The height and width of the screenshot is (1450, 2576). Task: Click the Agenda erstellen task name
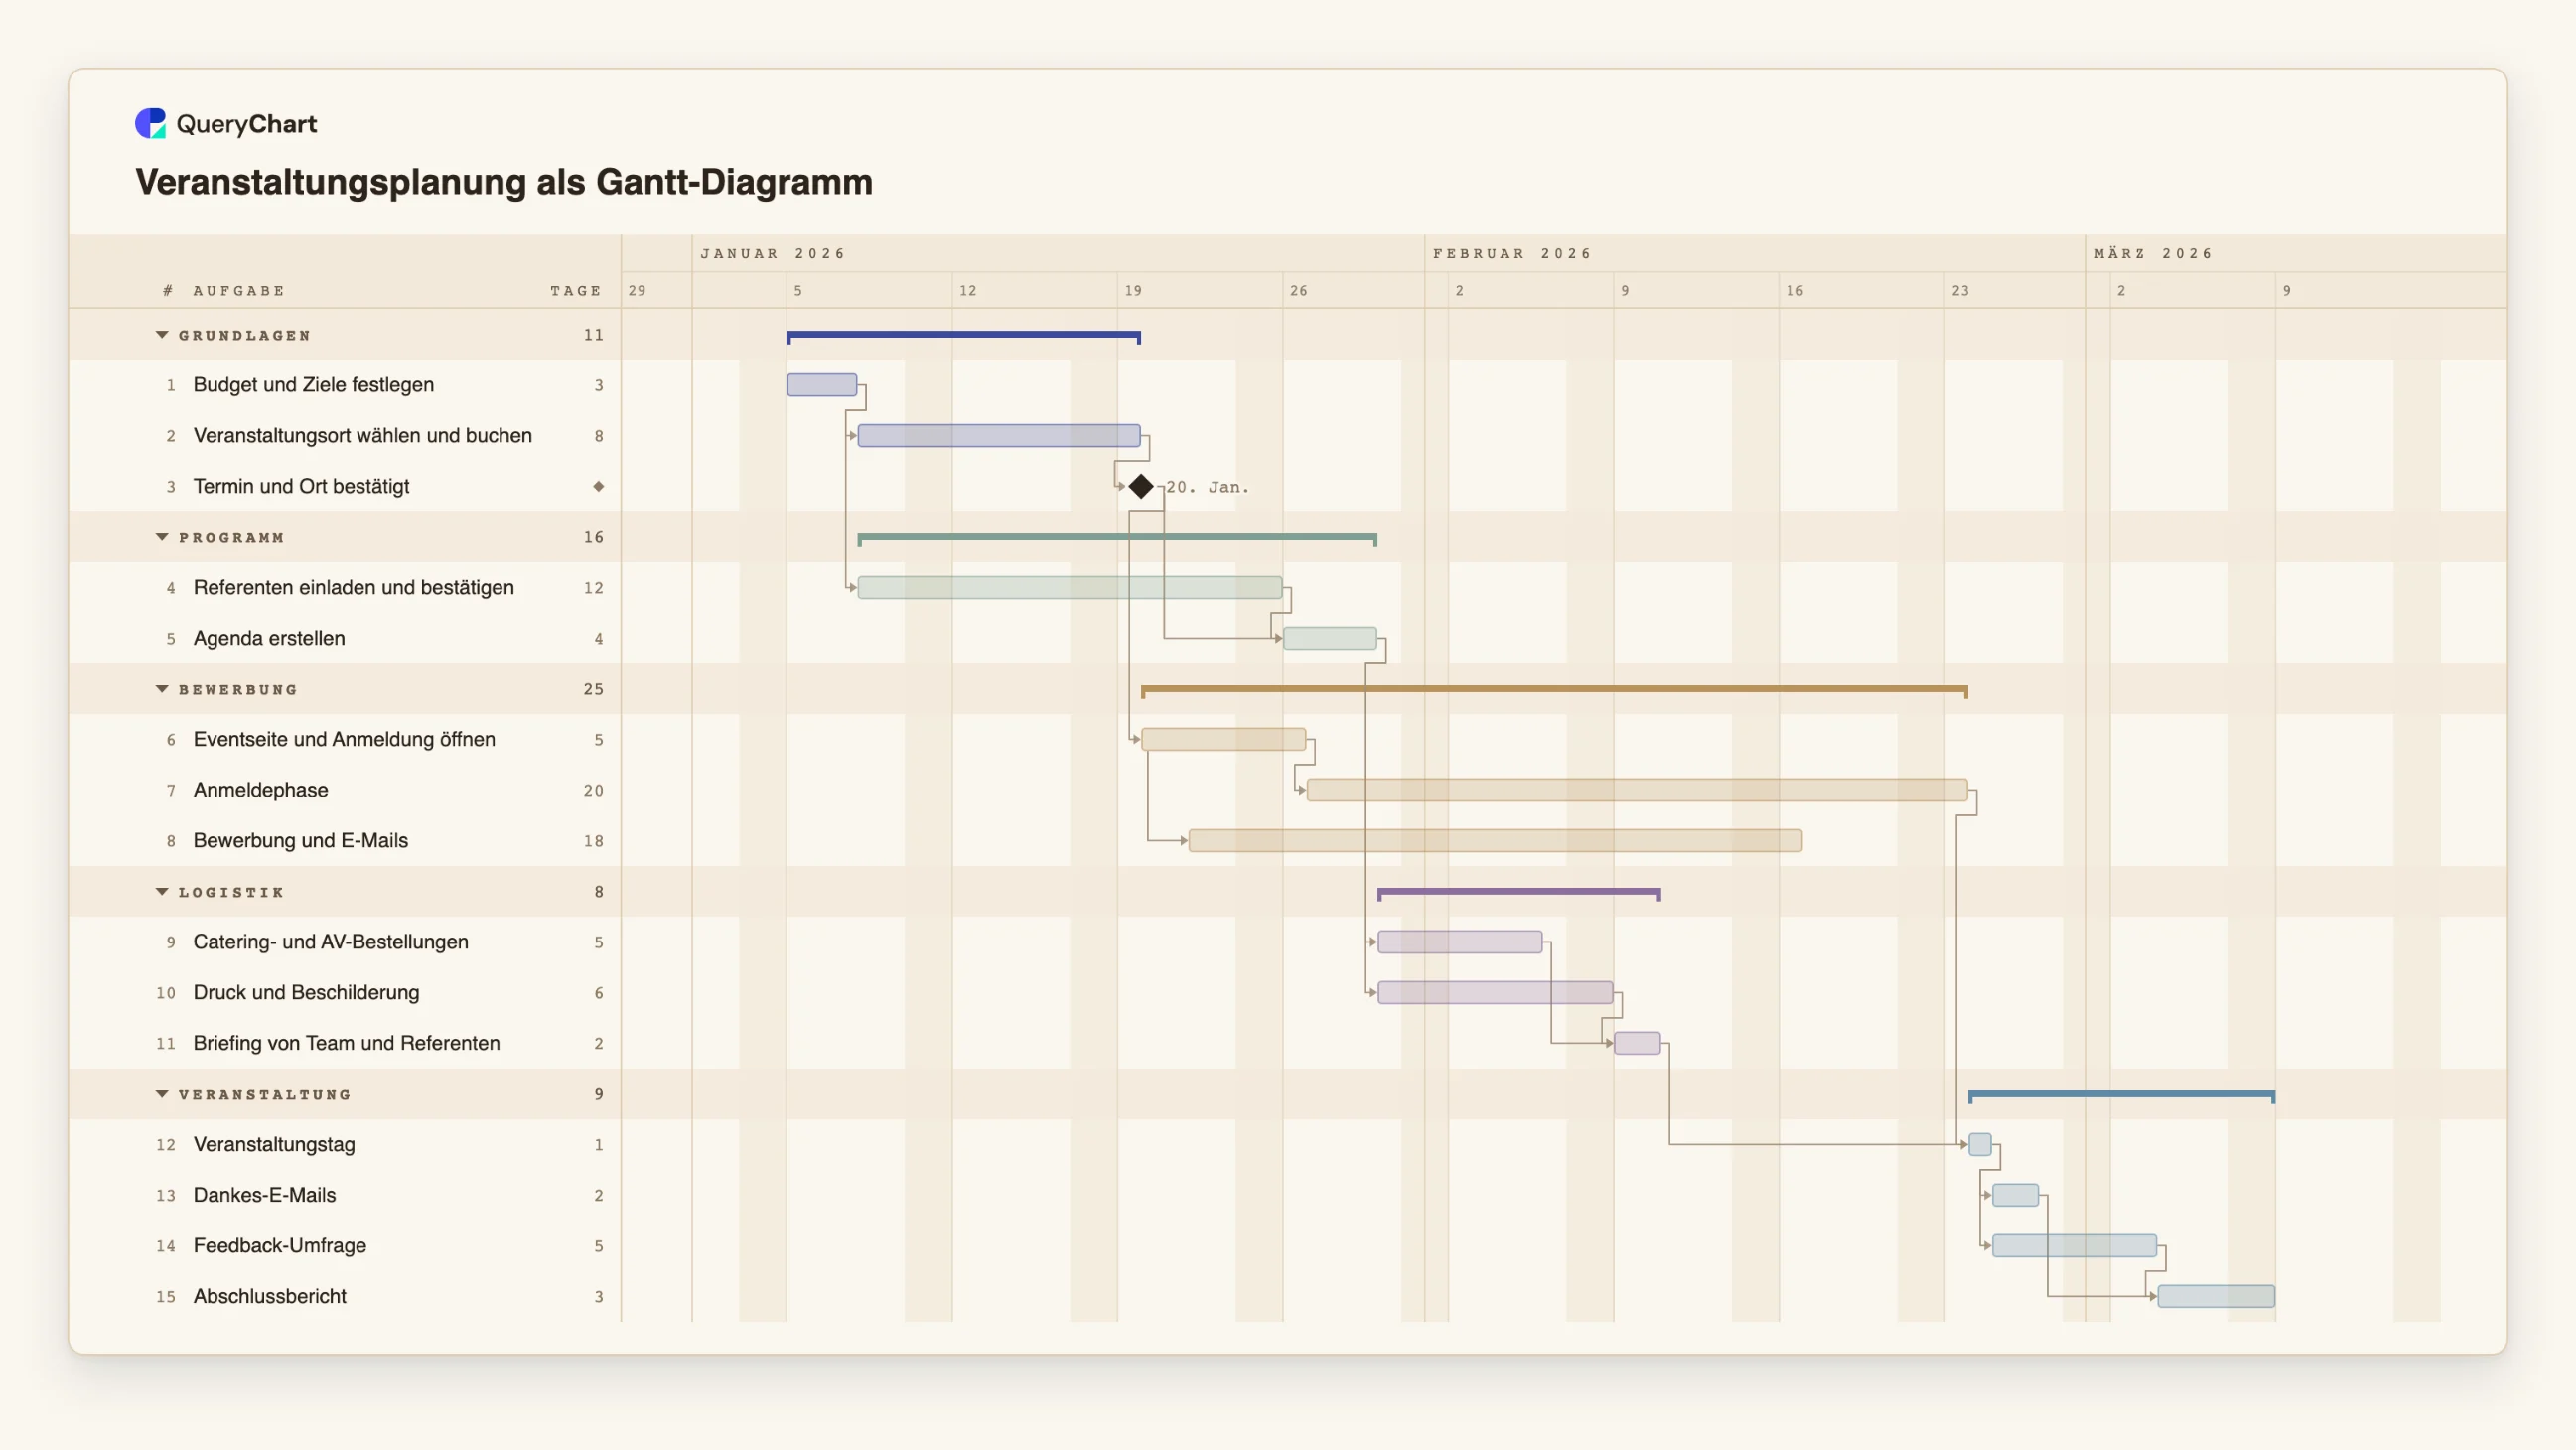point(269,638)
